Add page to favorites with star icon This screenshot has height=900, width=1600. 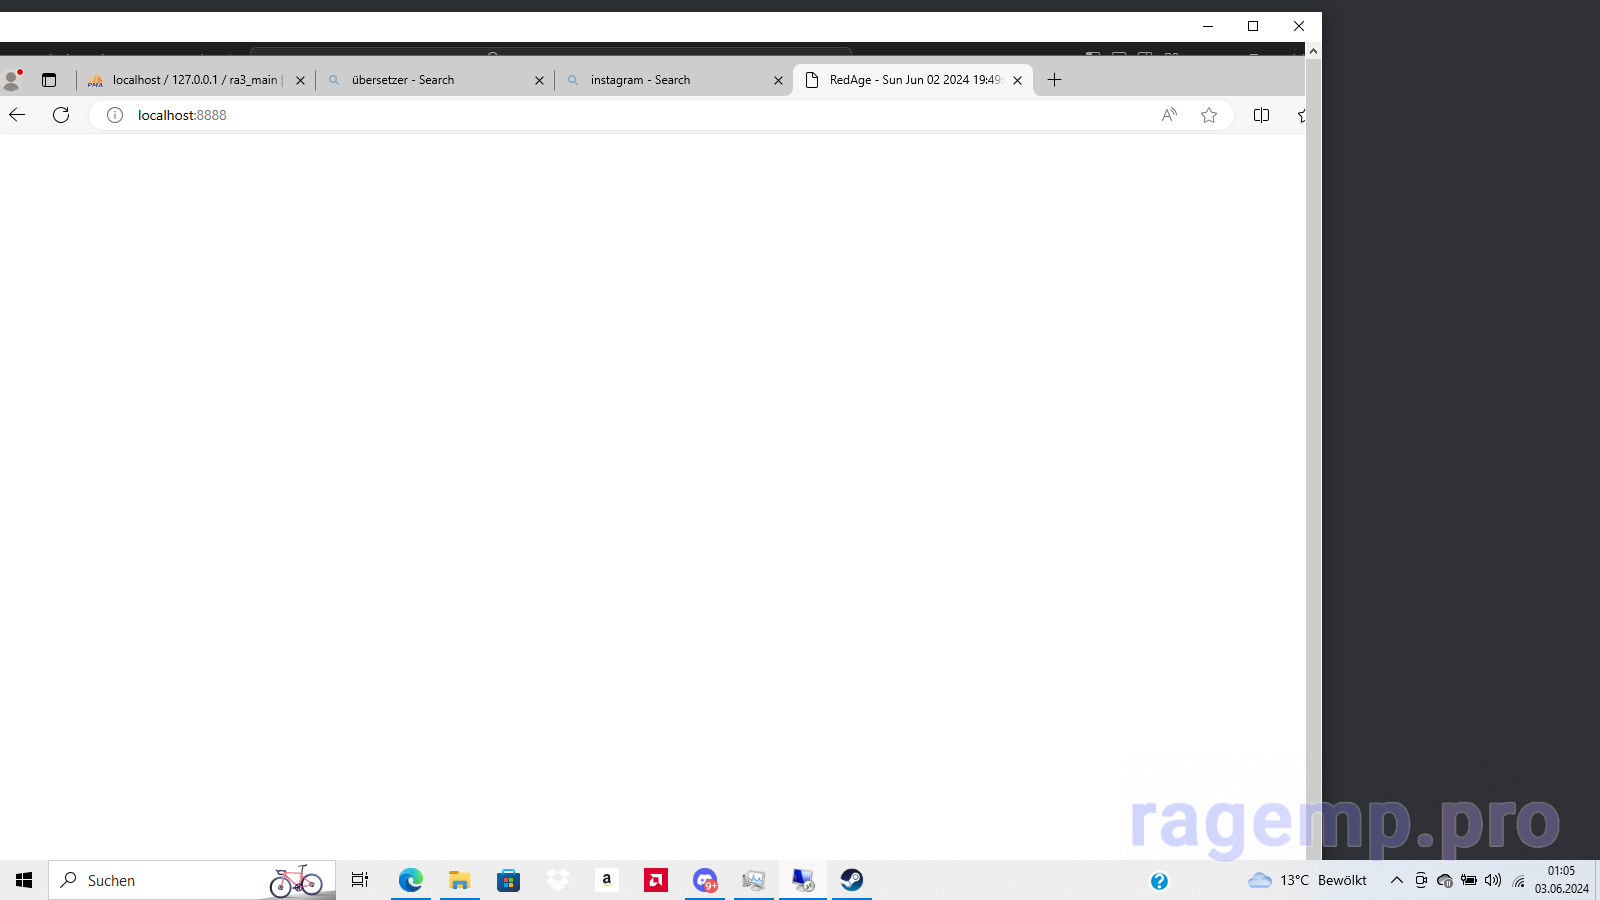(x=1209, y=115)
